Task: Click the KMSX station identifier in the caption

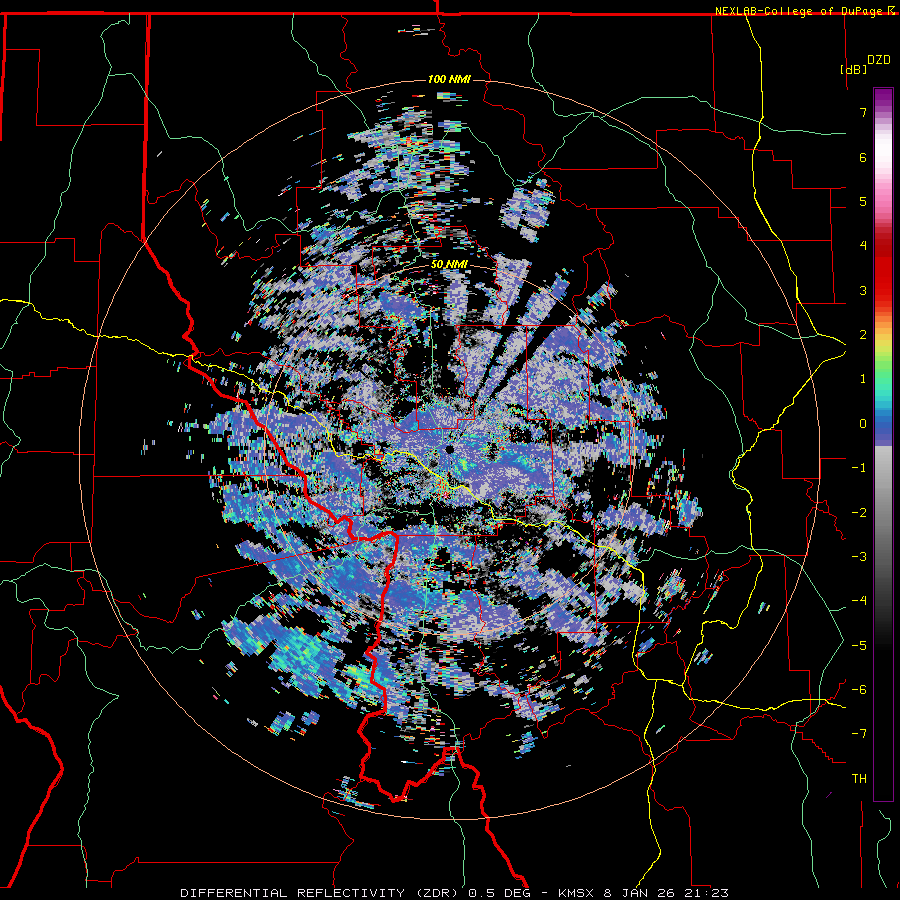Action: [576, 893]
